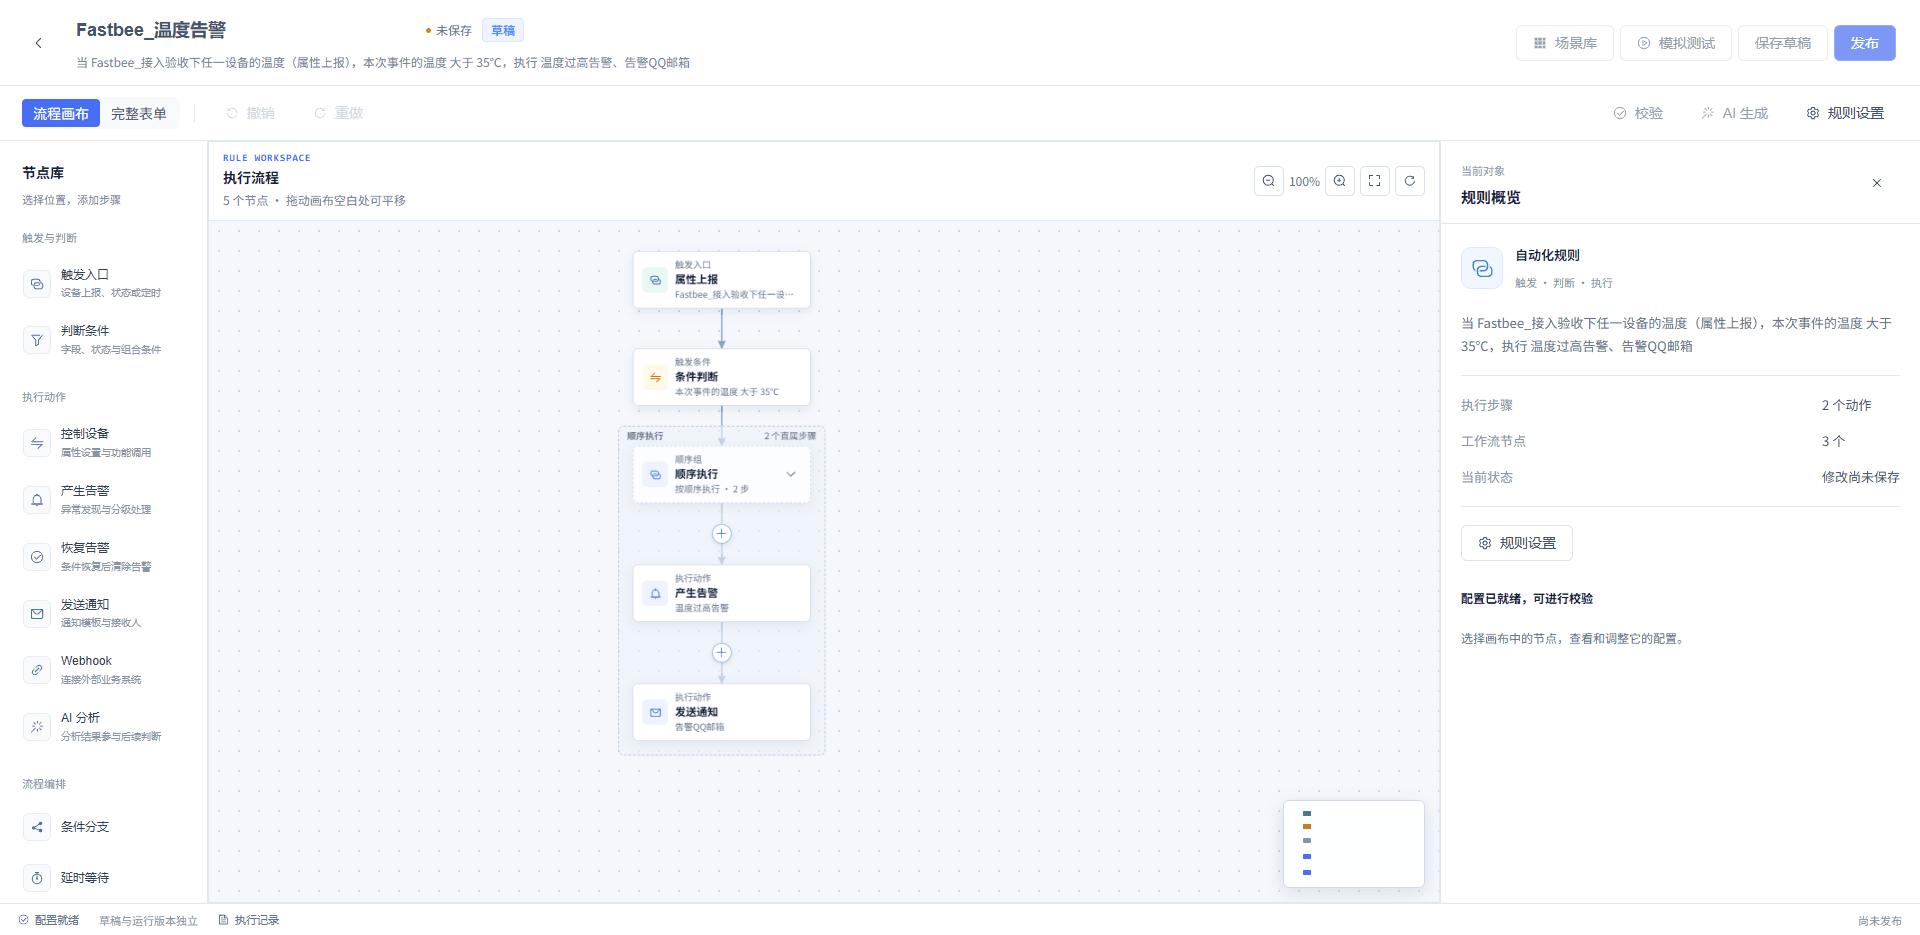Screen dimensions: 1920x935
Task: Click the 草稿 draft badge
Action: tap(503, 30)
